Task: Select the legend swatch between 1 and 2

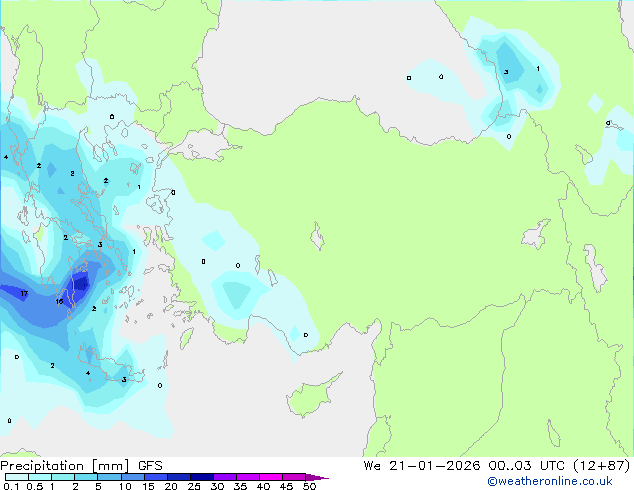Action: click(x=63, y=477)
